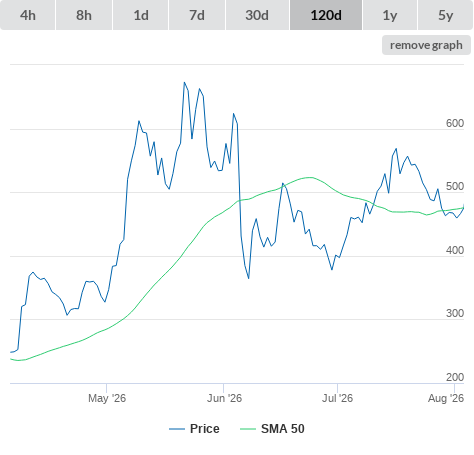The width and height of the screenshot is (474, 455).
Task: Click the green SMA 50 legend marker
Action: click(248, 429)
